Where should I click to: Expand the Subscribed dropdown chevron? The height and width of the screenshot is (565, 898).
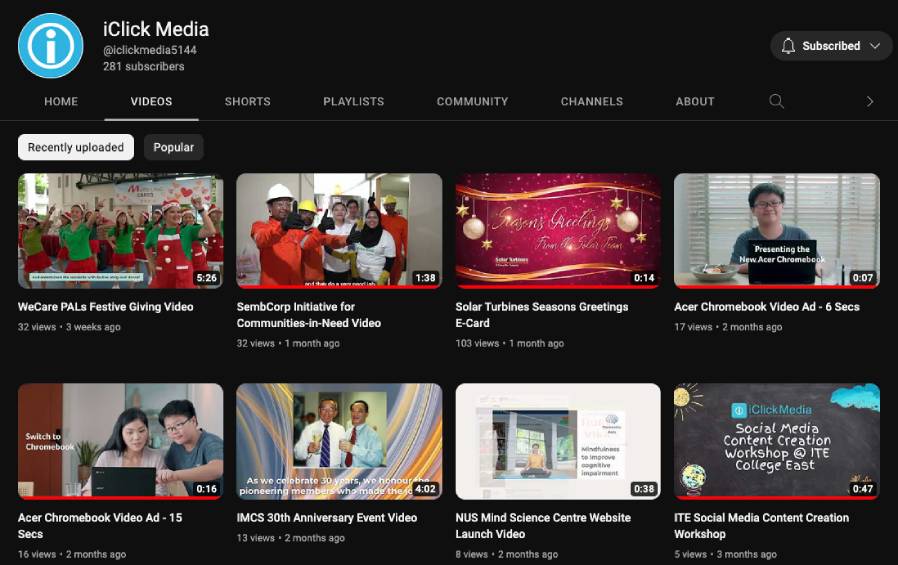pos(875,46)
